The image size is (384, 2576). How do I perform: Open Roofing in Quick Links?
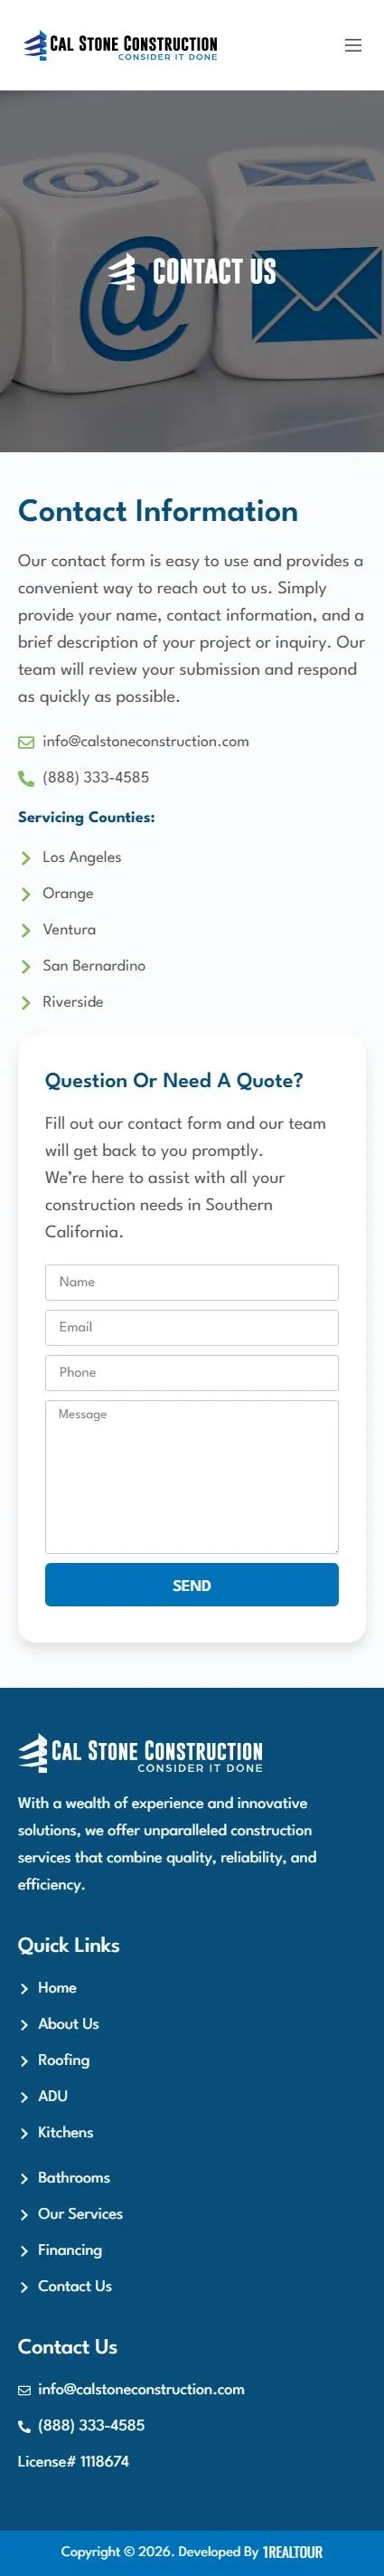click(64, 2060)
